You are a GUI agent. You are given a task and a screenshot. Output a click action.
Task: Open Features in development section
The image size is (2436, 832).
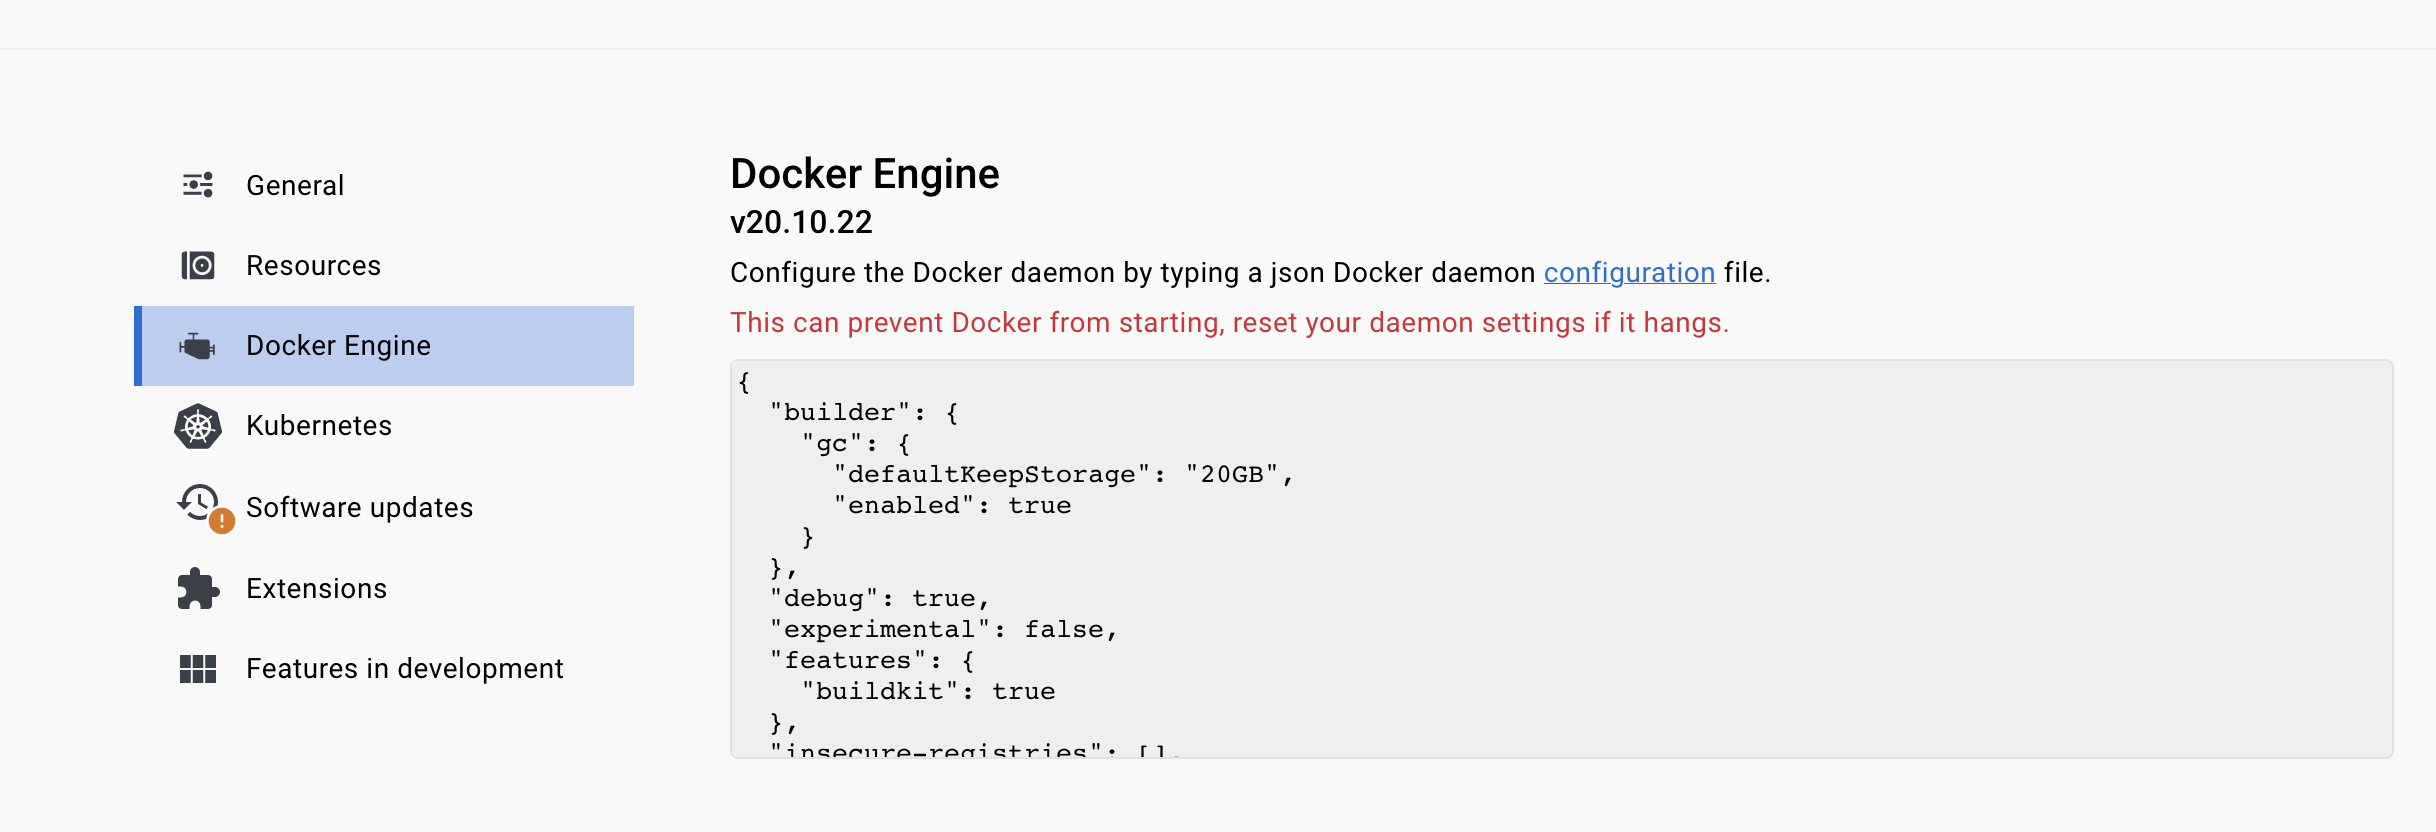pos(384,668)
